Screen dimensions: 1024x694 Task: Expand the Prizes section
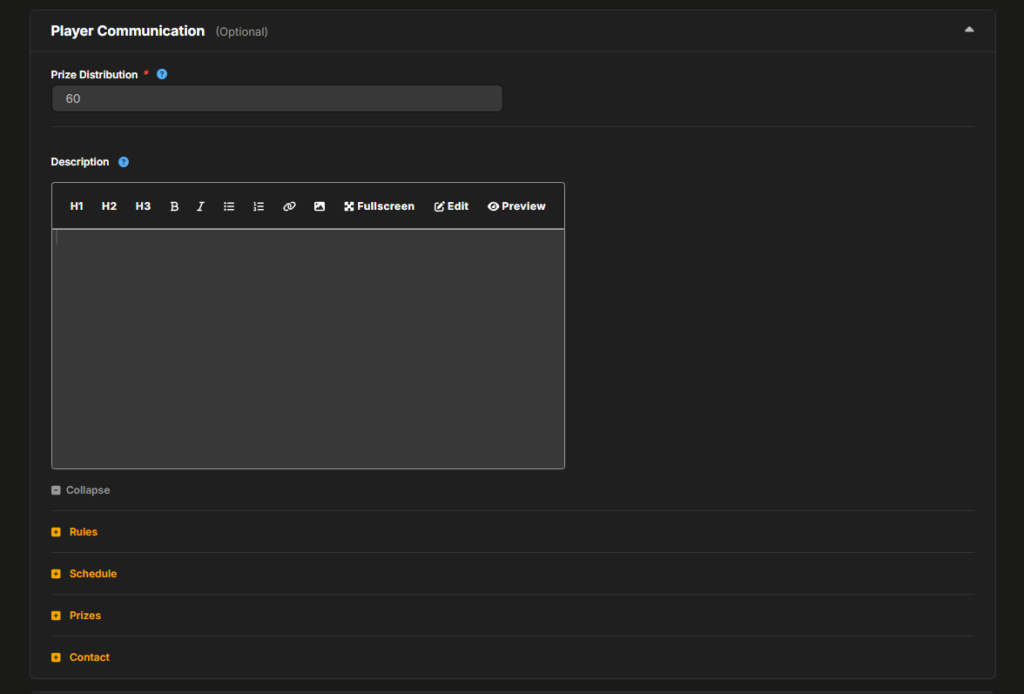pyautogui.click(x=76, y=616)
